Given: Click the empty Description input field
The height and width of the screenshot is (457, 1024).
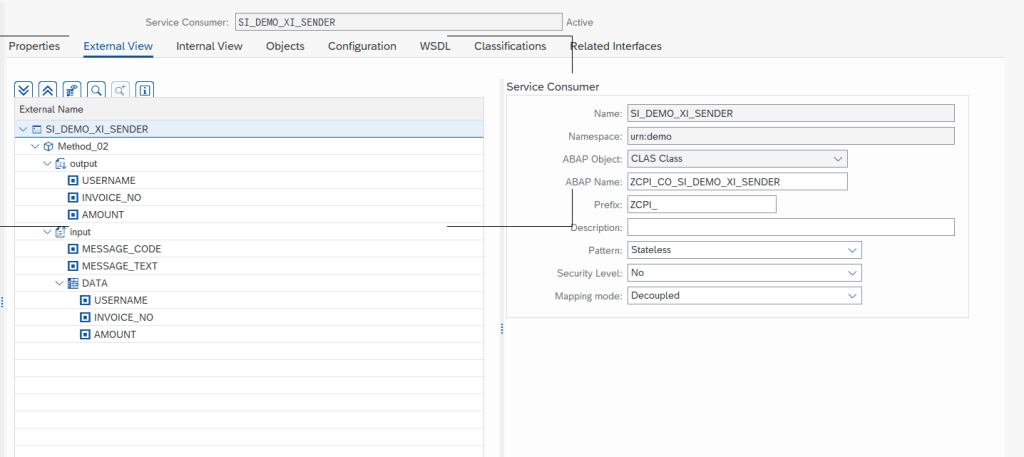Looking at the screenshot, I should (790, 227).
